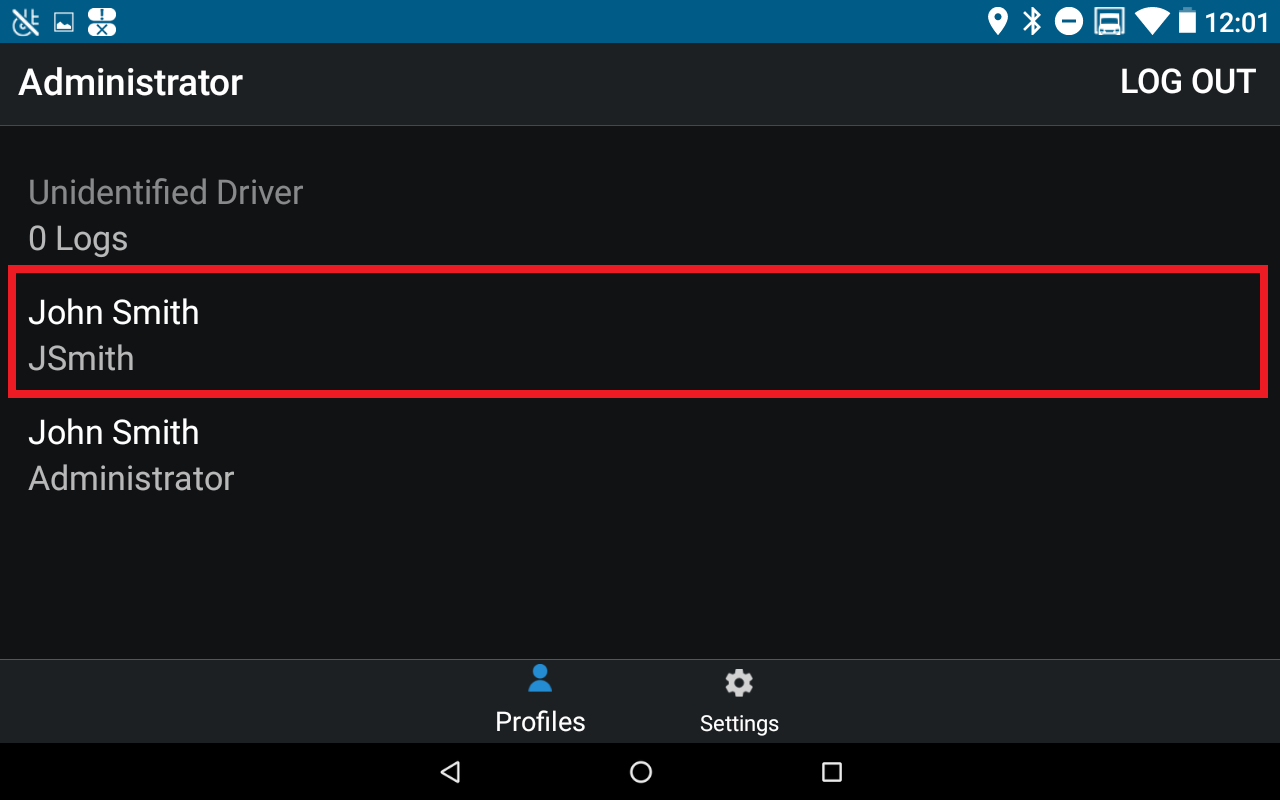This screenshot has height=800, width=1280.
Task: Open Unidentified Driver logs entry
Action: (x=640, y=215)
